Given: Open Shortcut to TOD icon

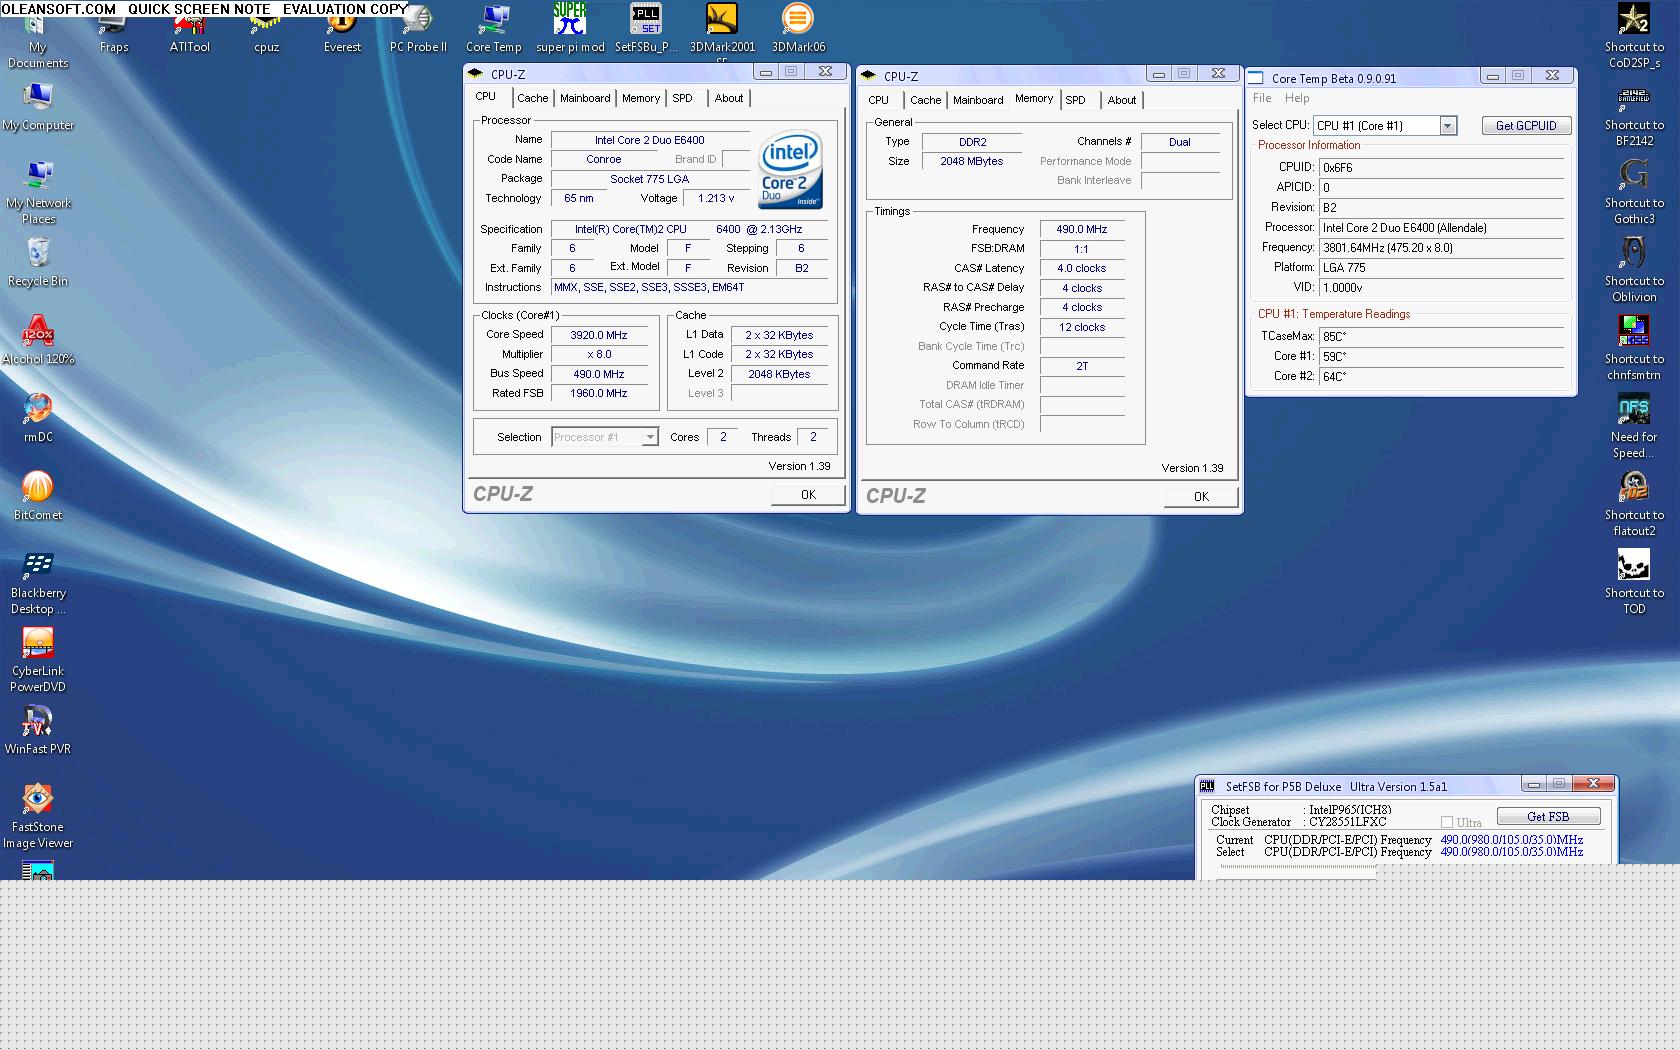Looking at the screenshot, I should [x=1634, y=582].
